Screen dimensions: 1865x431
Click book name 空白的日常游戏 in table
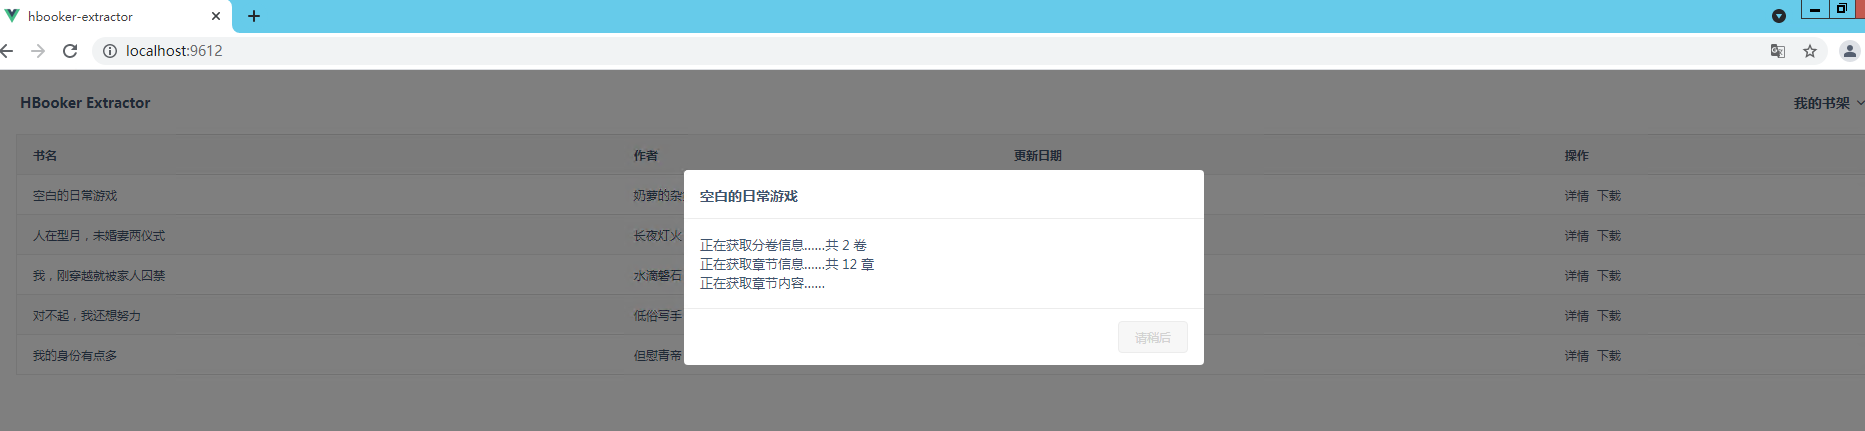(x=75, y=196)
